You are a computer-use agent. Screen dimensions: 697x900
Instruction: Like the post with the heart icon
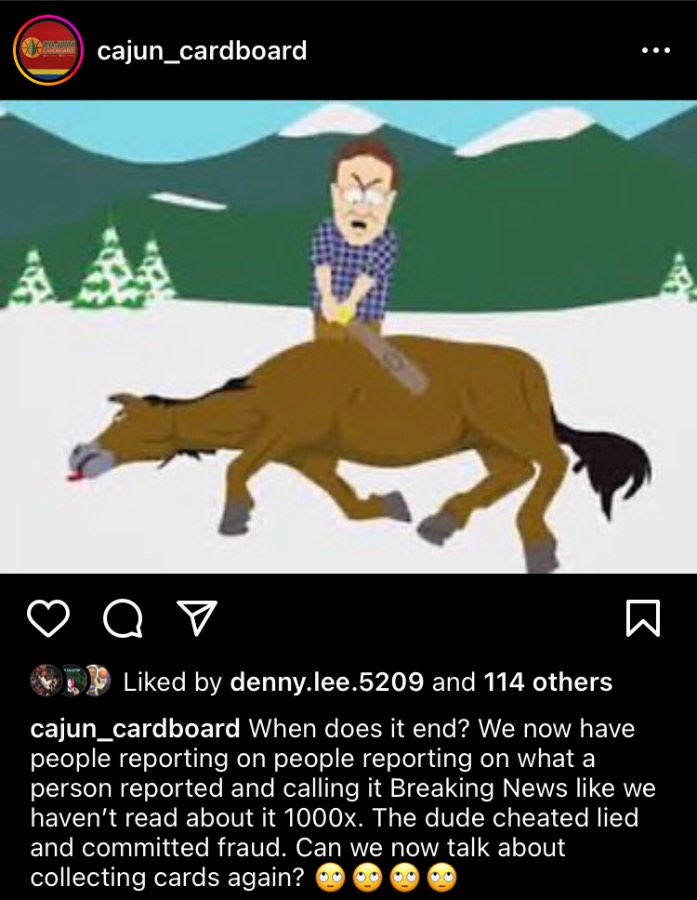tap(48, 618)
